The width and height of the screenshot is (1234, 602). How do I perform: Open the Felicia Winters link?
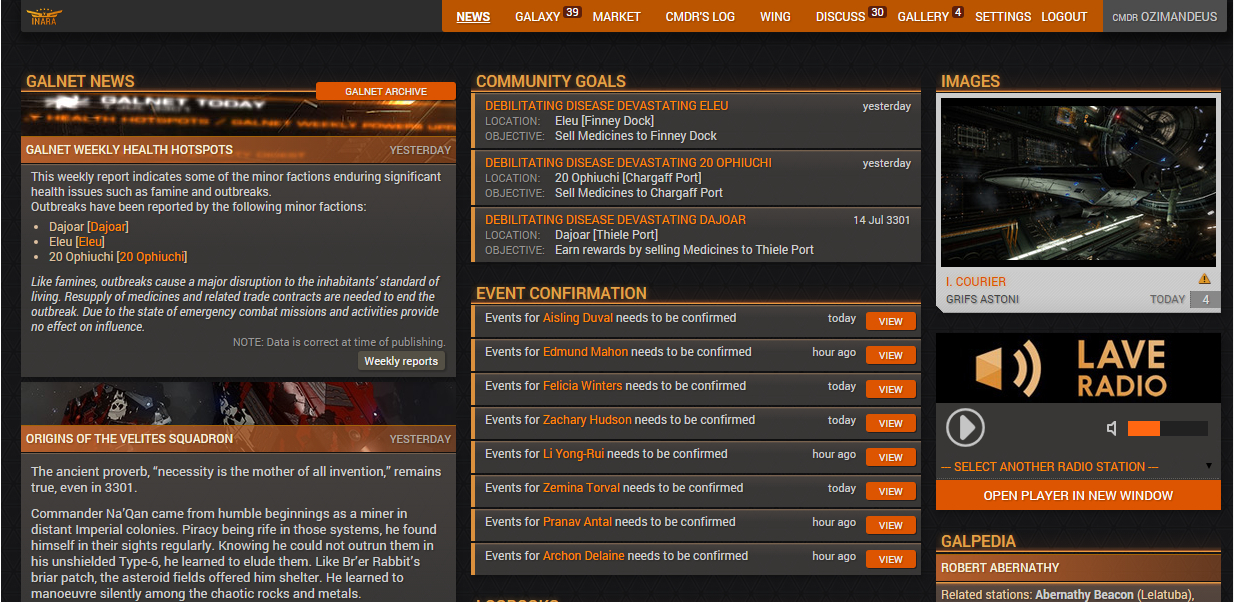(x=582, y=386)
